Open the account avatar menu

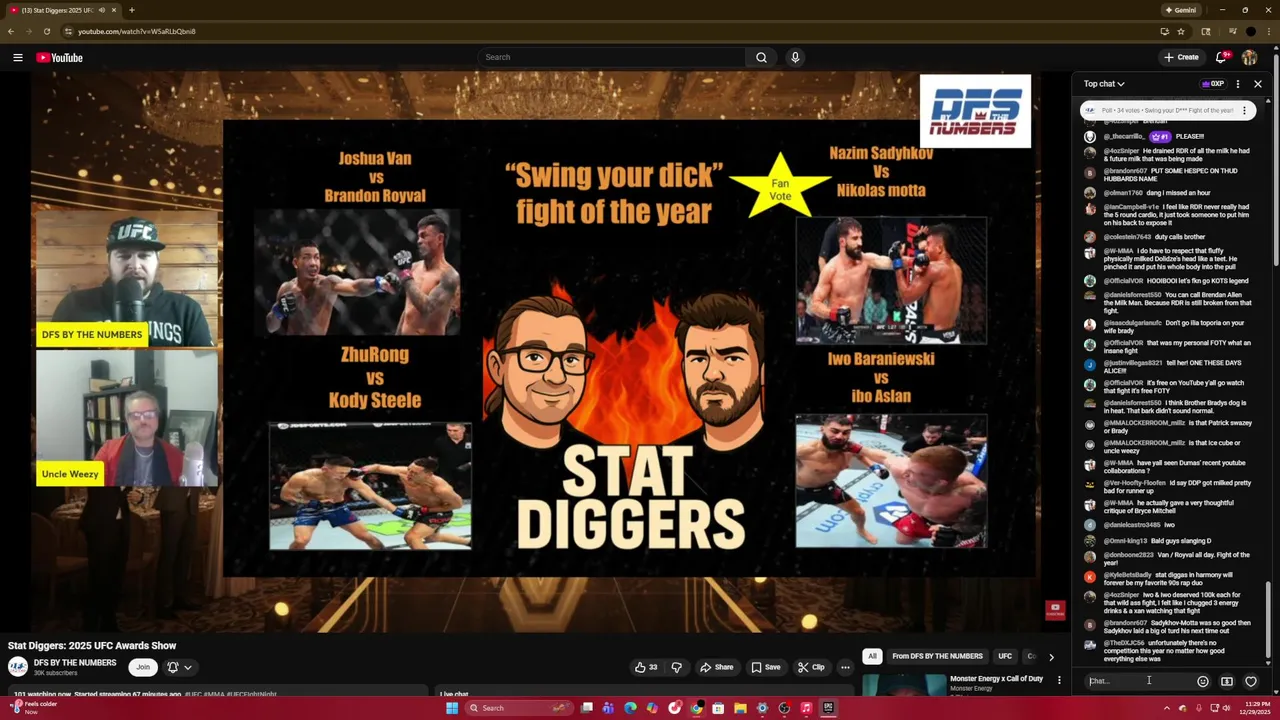point(1249,57)
